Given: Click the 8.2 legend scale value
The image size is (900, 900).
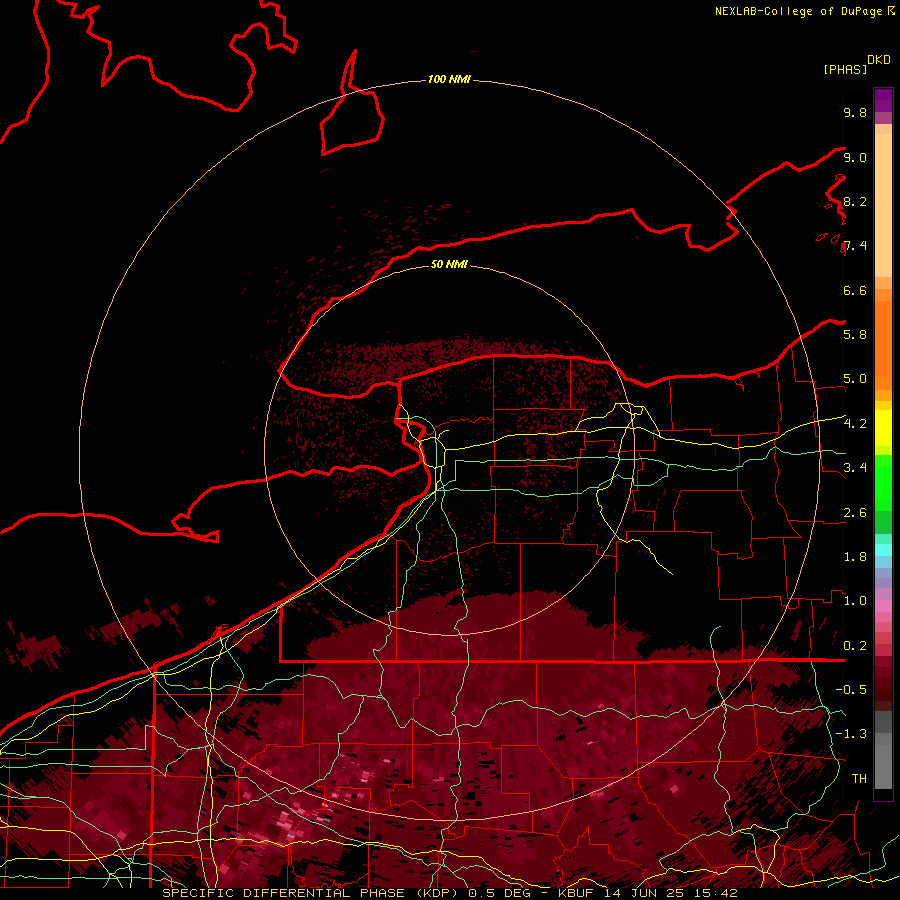Looking at the screenshot, I should [855, 201].
